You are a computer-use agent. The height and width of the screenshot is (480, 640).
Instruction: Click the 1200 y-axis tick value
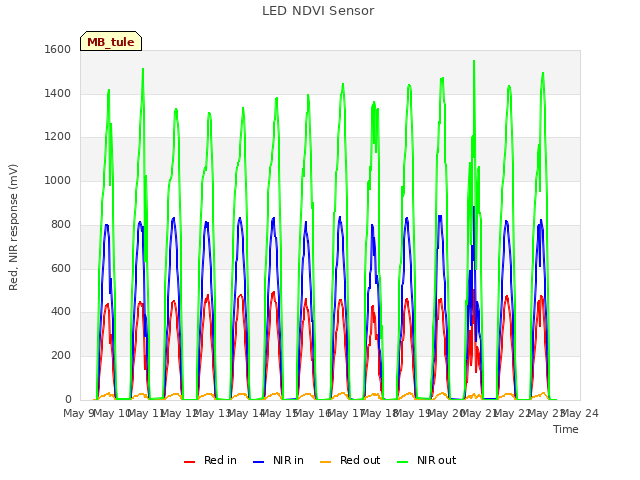[58, 137]
